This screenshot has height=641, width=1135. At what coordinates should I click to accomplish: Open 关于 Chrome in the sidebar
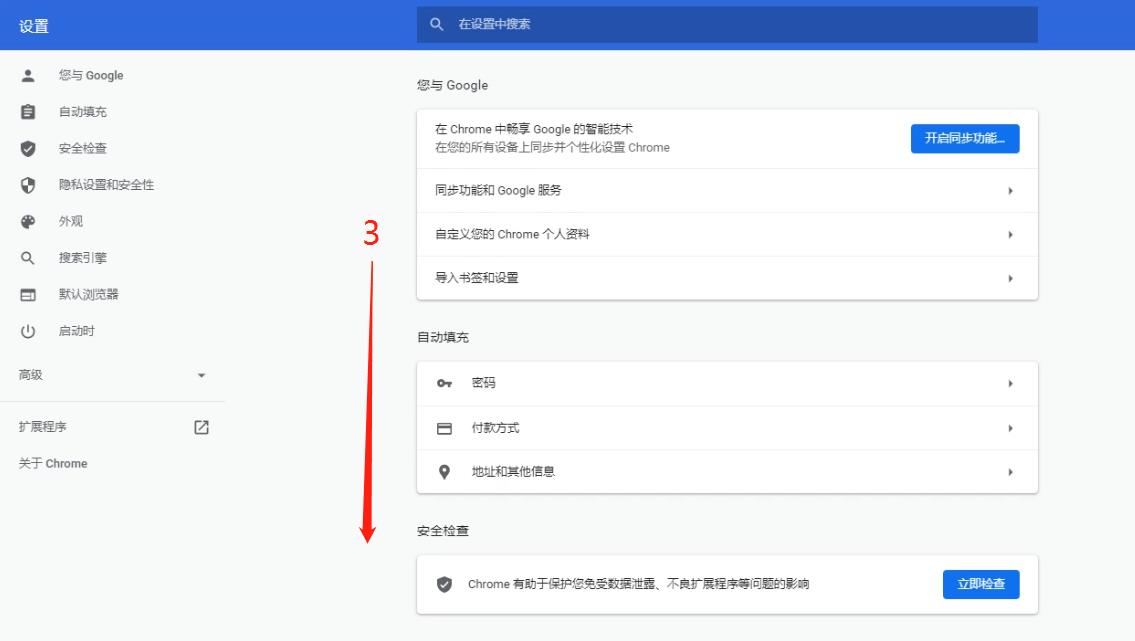tap(53, 464)
